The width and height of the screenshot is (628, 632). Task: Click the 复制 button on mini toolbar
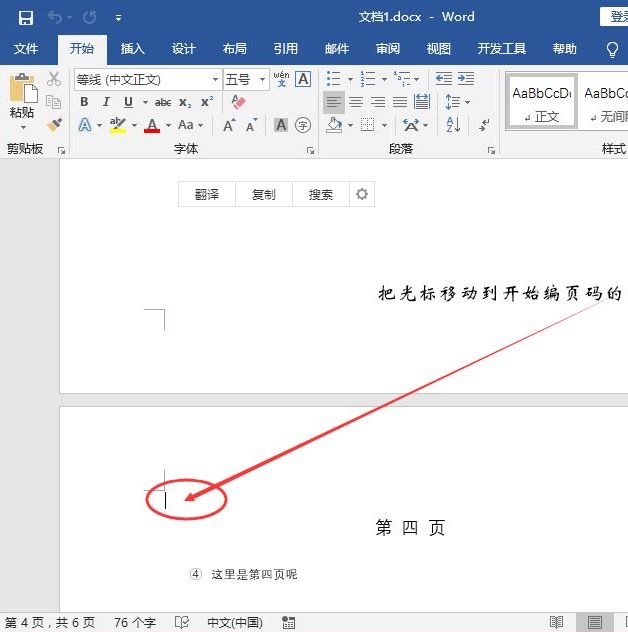click(264, 195)
